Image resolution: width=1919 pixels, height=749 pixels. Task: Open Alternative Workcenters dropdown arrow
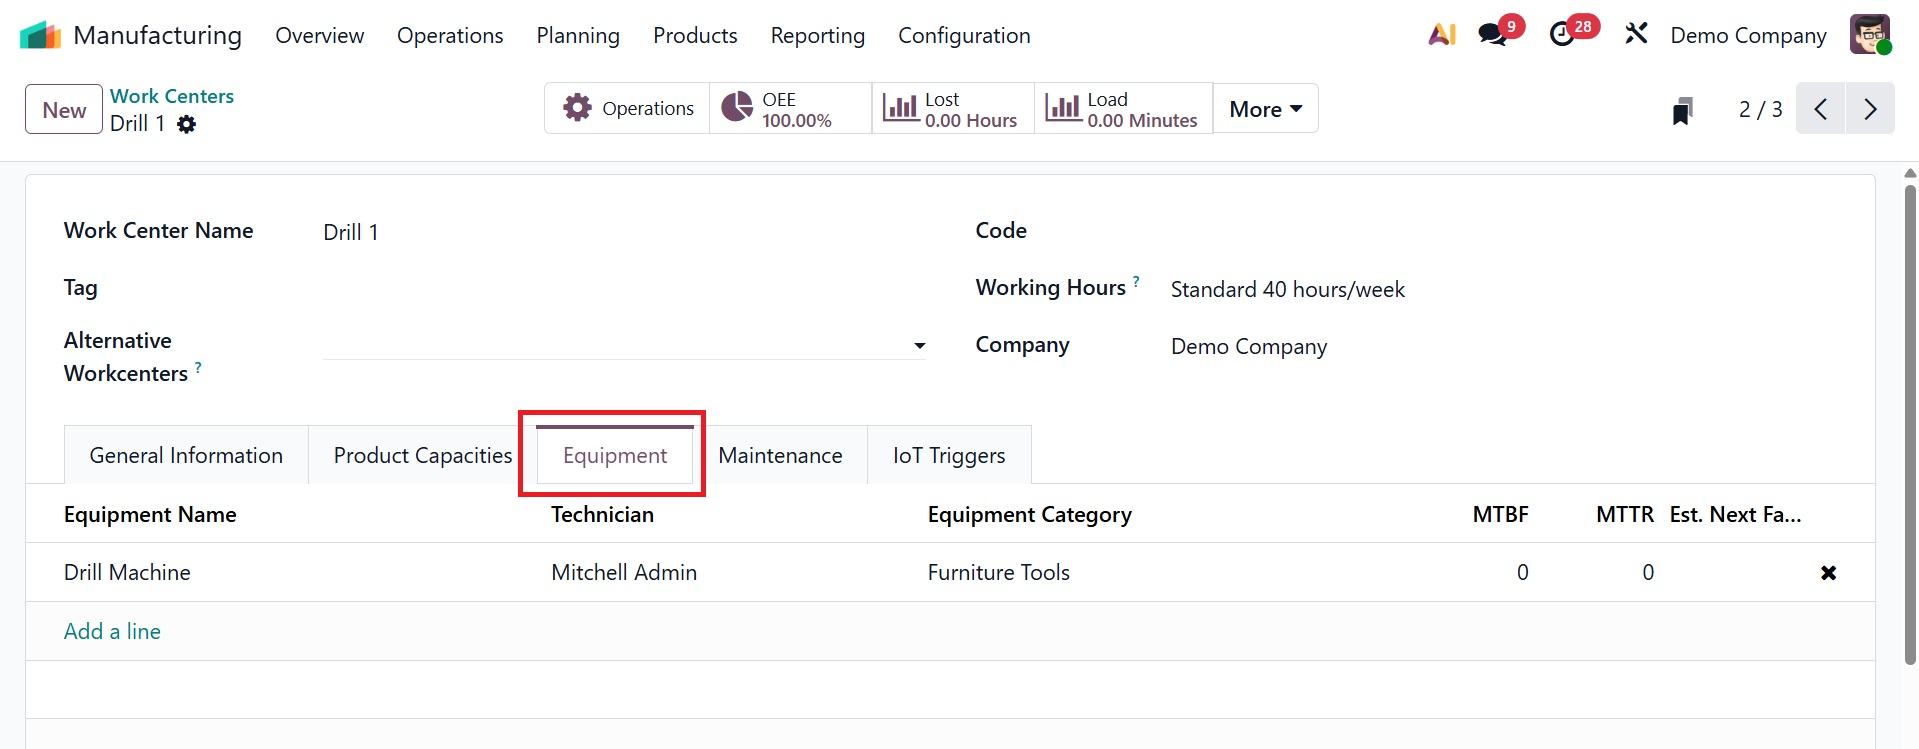(x=919, y=346)
